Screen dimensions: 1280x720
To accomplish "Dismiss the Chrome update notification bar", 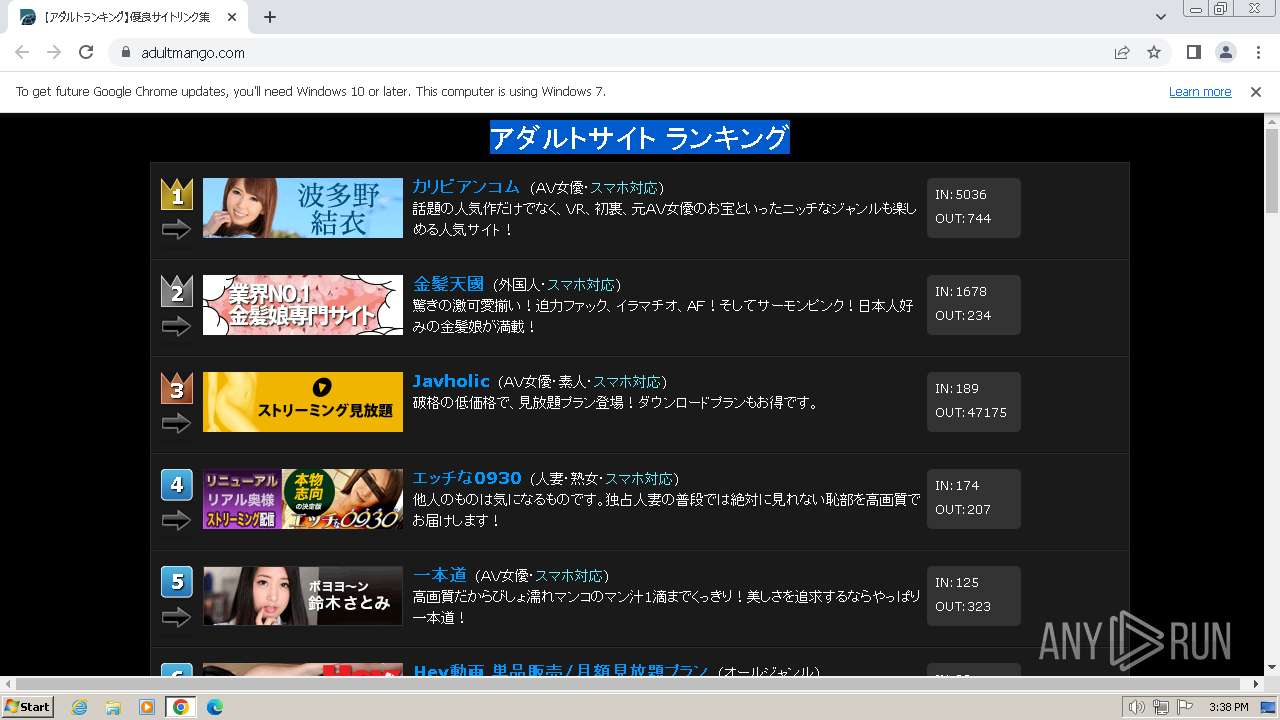I will 1256,92.
